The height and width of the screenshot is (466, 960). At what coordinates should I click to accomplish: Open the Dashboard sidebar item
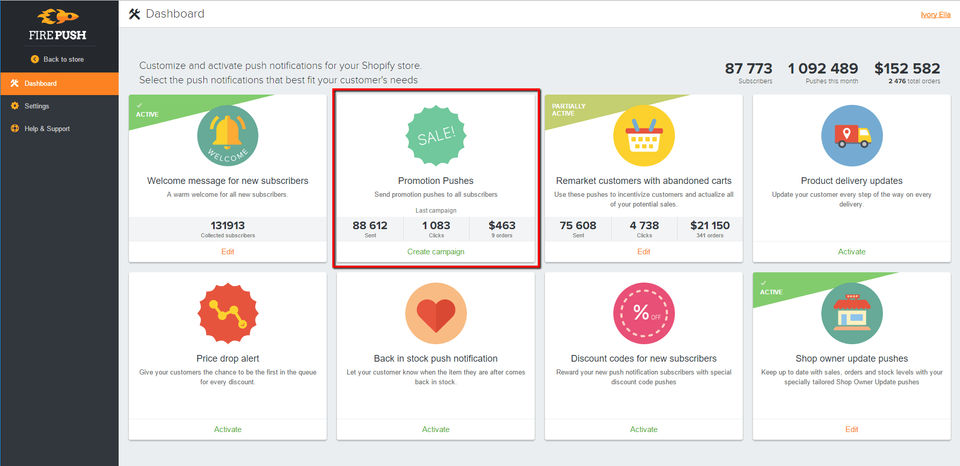pyautogui.click(x=41, y=84)
